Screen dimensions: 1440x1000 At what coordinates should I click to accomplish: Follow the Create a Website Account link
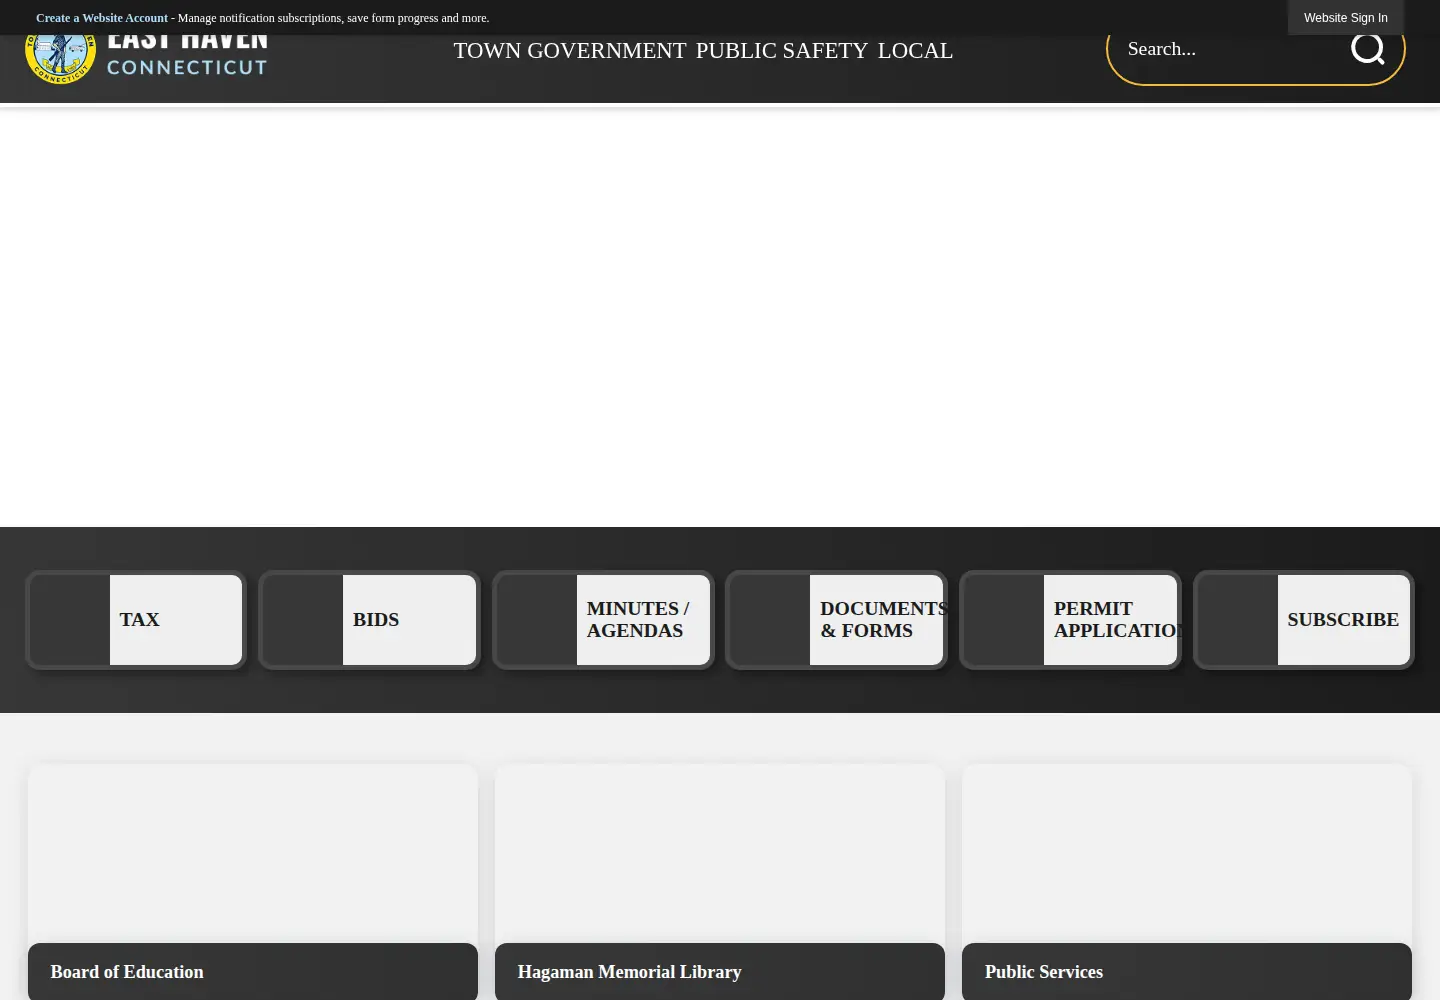tap(102, 18)
